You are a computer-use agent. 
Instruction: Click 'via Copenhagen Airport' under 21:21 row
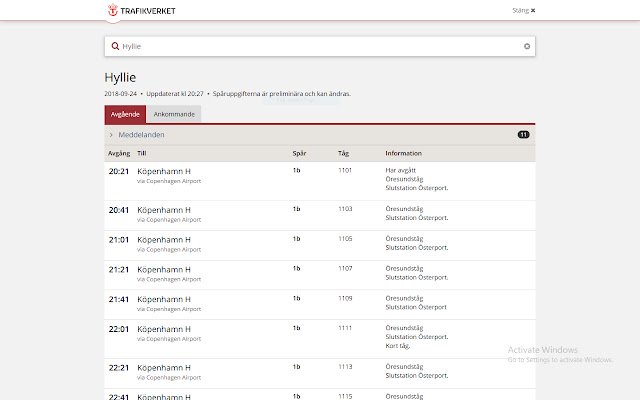(x=169, y=280)
